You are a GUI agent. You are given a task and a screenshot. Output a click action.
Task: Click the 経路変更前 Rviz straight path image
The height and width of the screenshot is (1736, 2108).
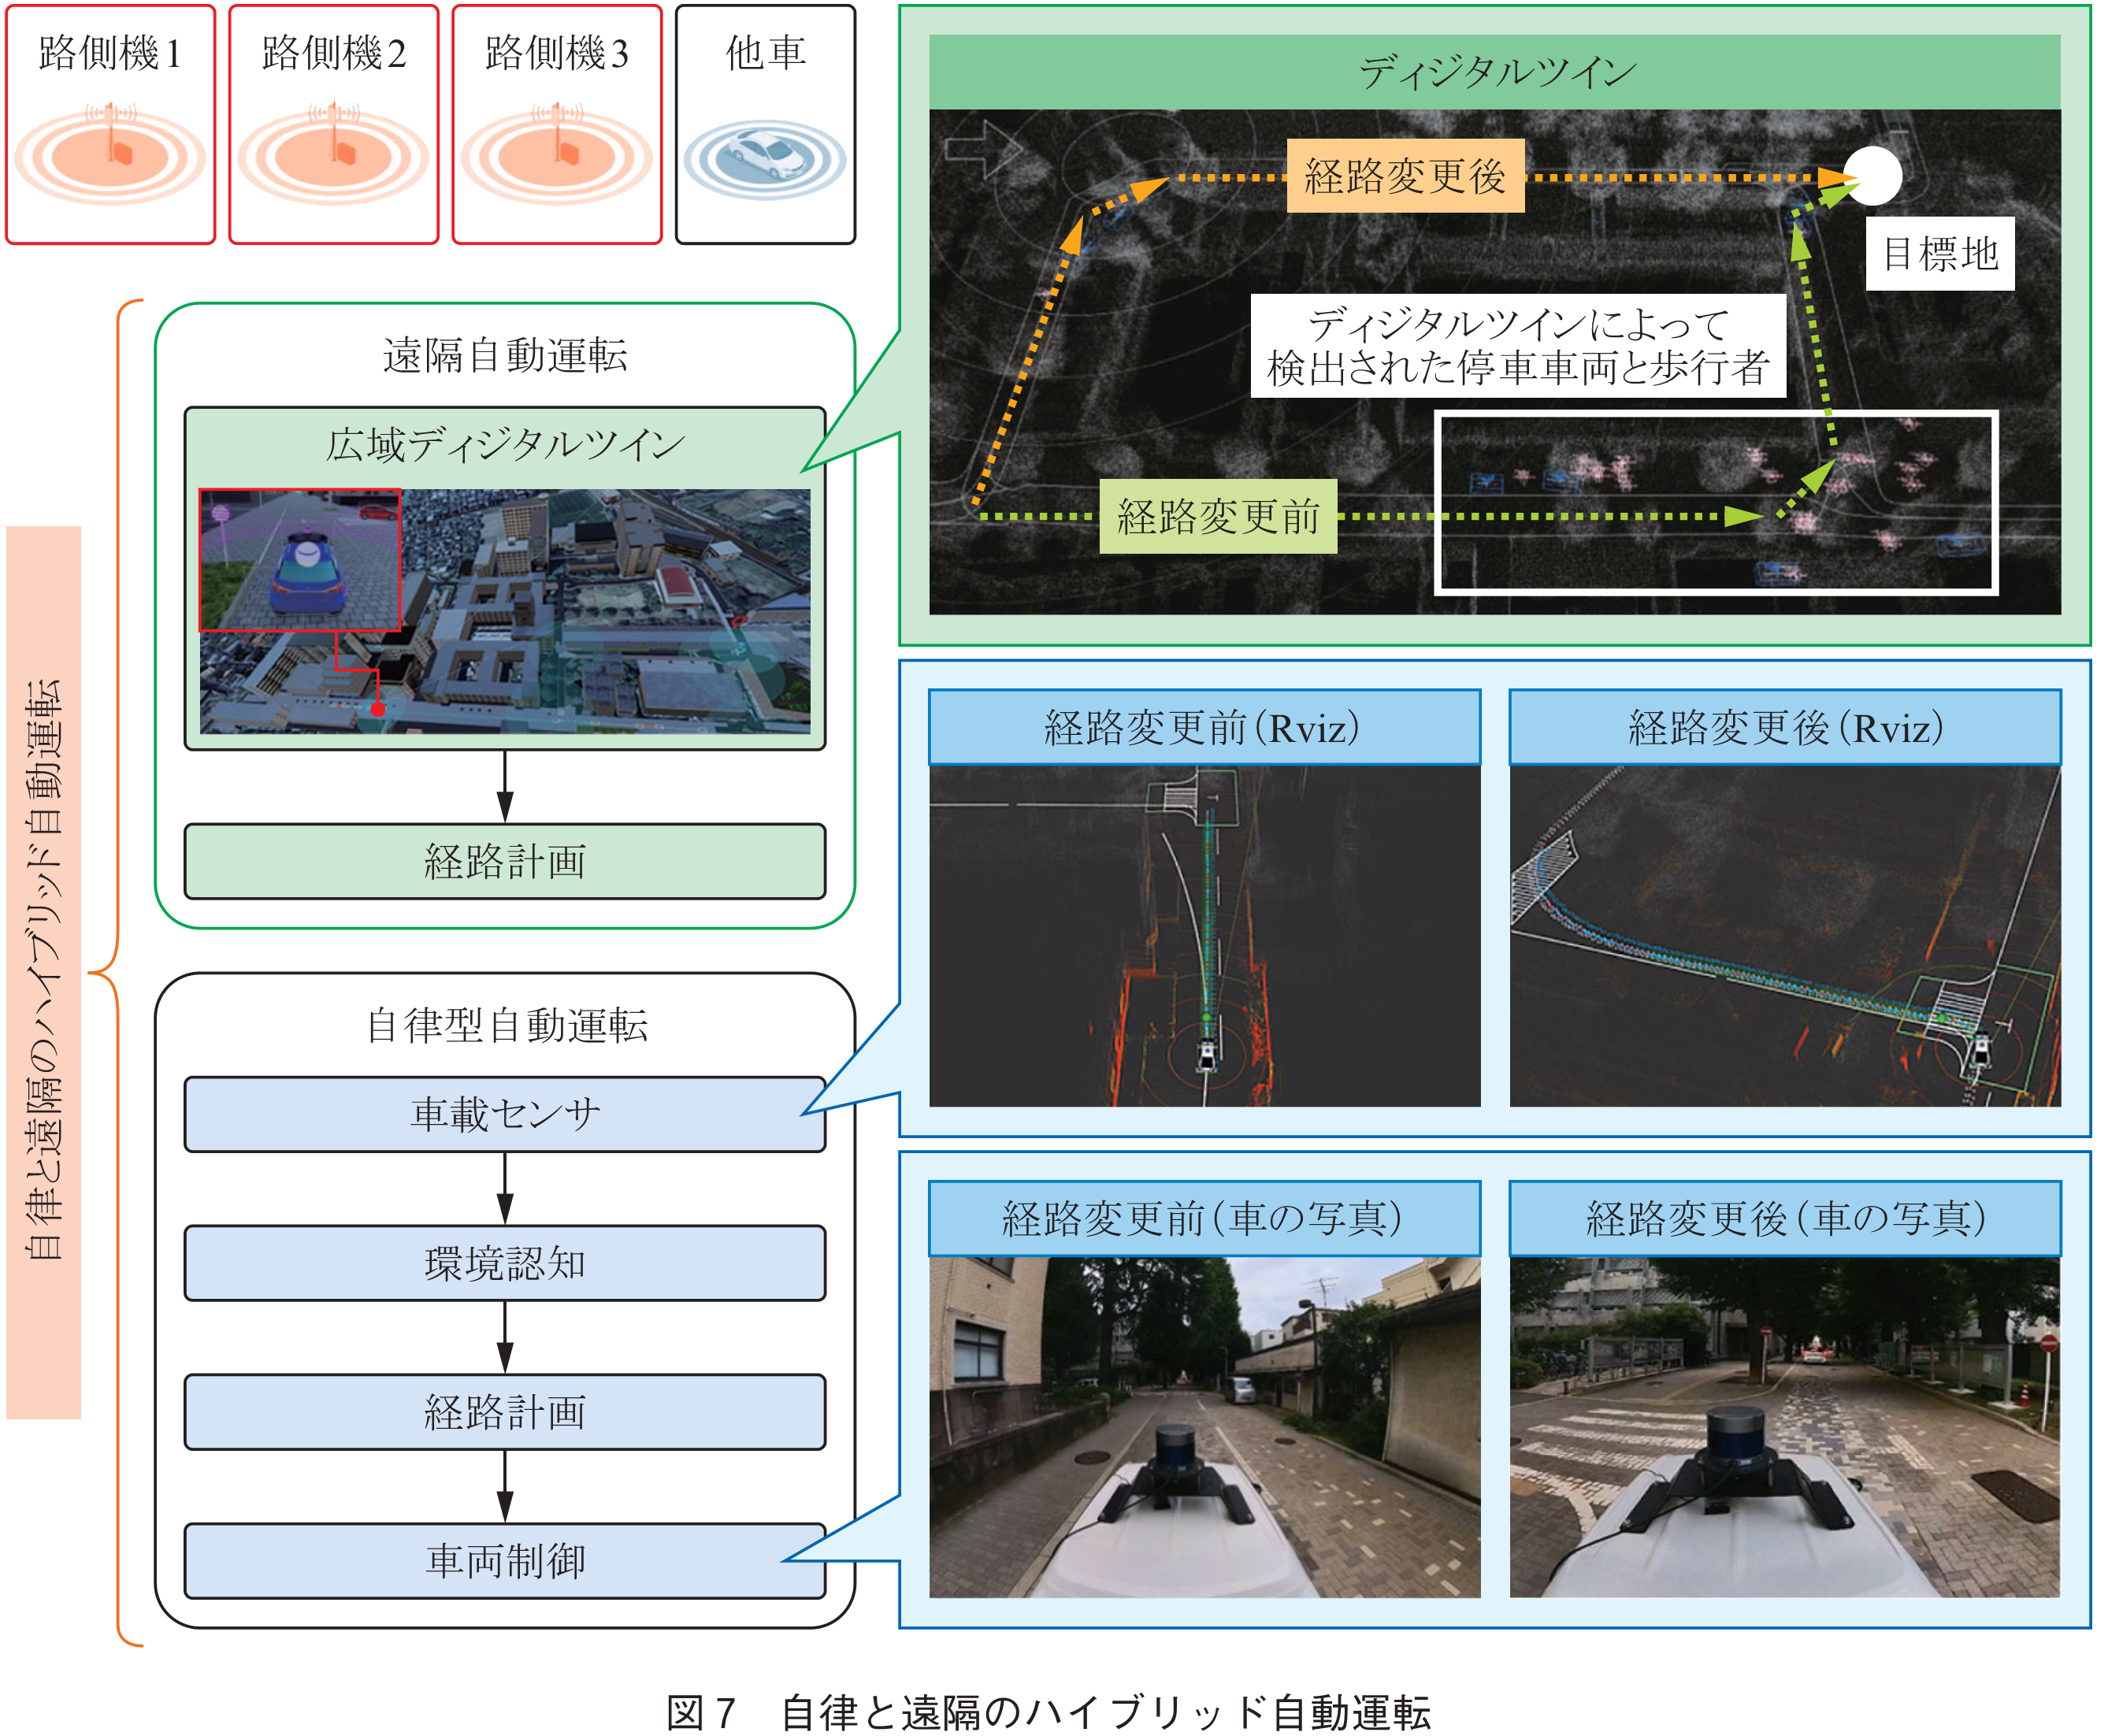(1204, 936)
